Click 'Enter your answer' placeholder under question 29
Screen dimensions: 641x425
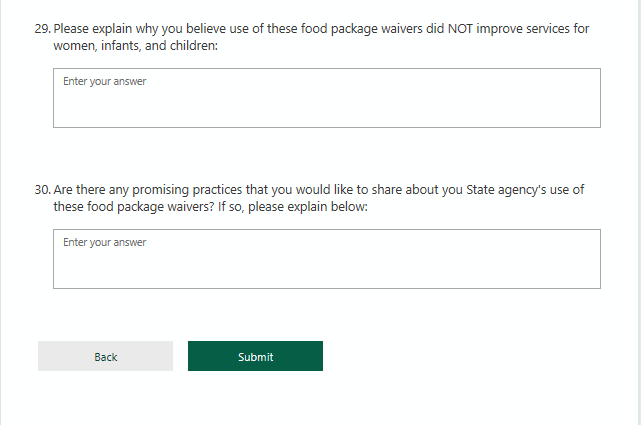click(104, 81)
